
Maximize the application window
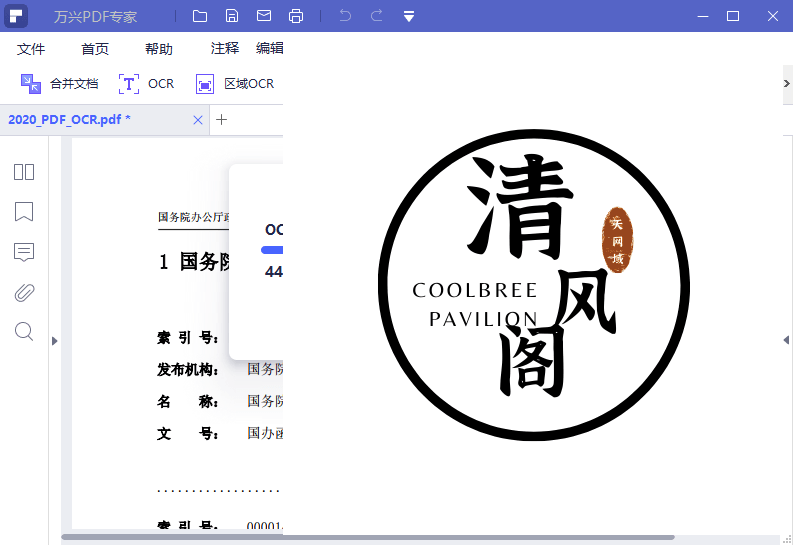[733, 16]
